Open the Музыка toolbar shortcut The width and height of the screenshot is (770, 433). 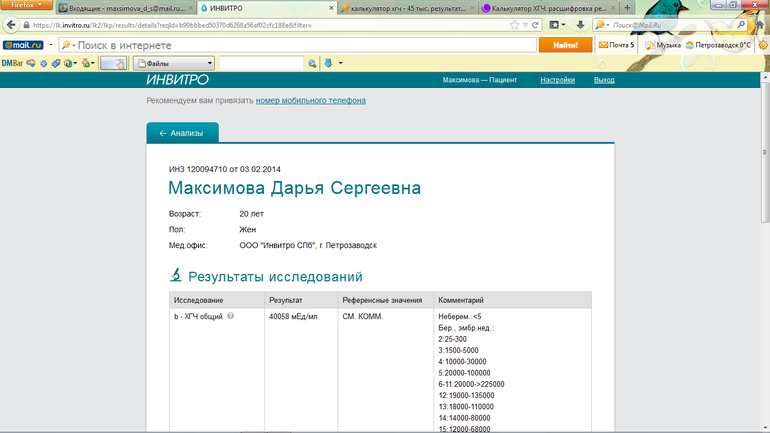coord(662,45)
